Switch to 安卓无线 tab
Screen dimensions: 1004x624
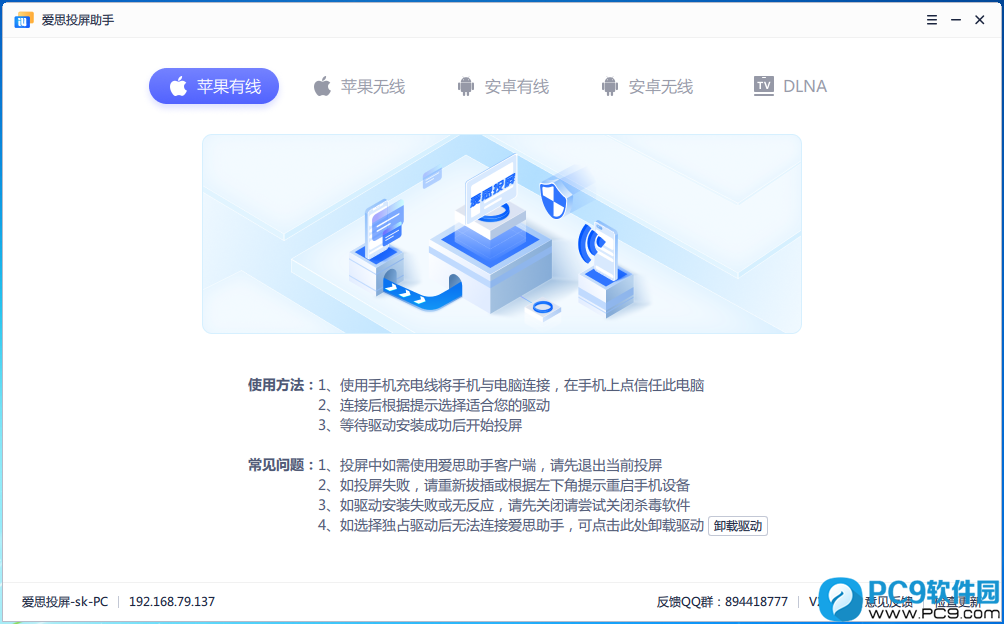pyautogui.click(x=647, y=86)
